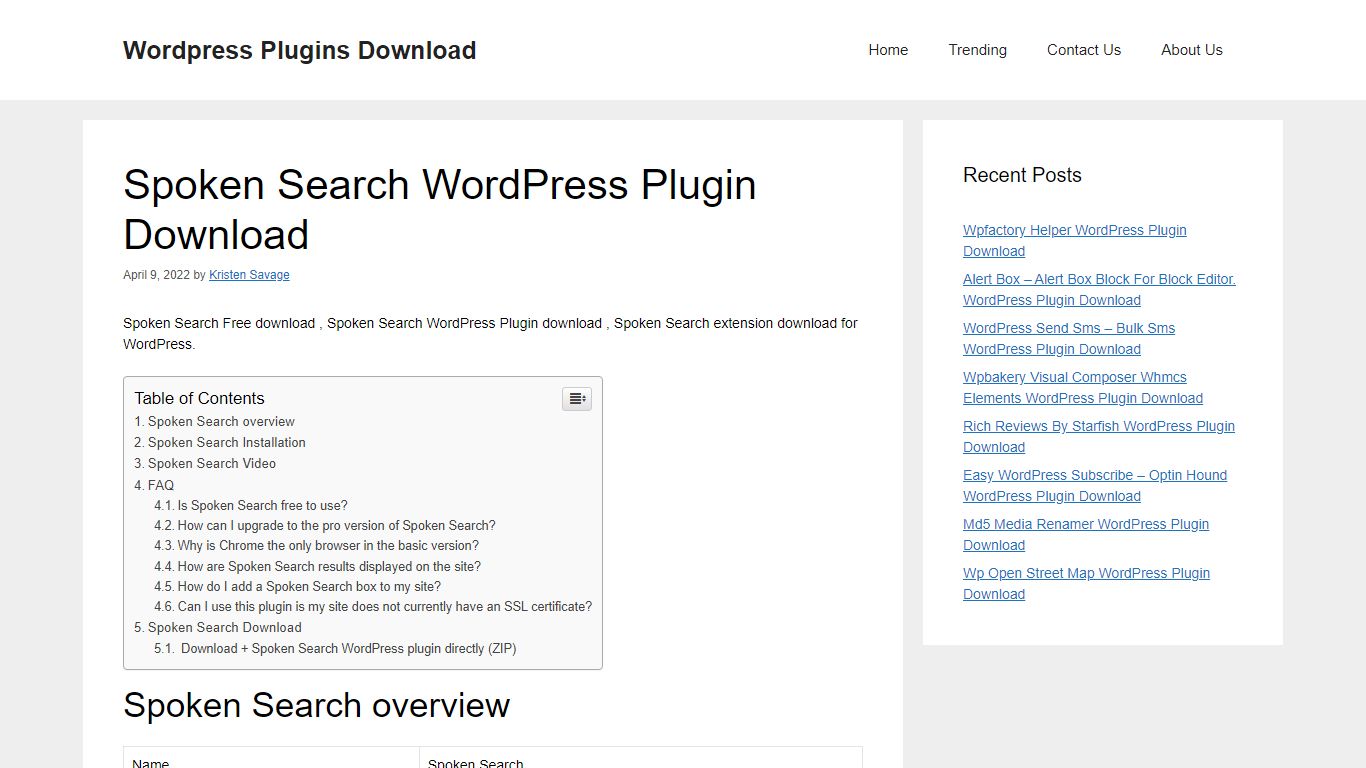Click the Wordpress Plugins Download site title
The image size is (1366, 768).
300,50
